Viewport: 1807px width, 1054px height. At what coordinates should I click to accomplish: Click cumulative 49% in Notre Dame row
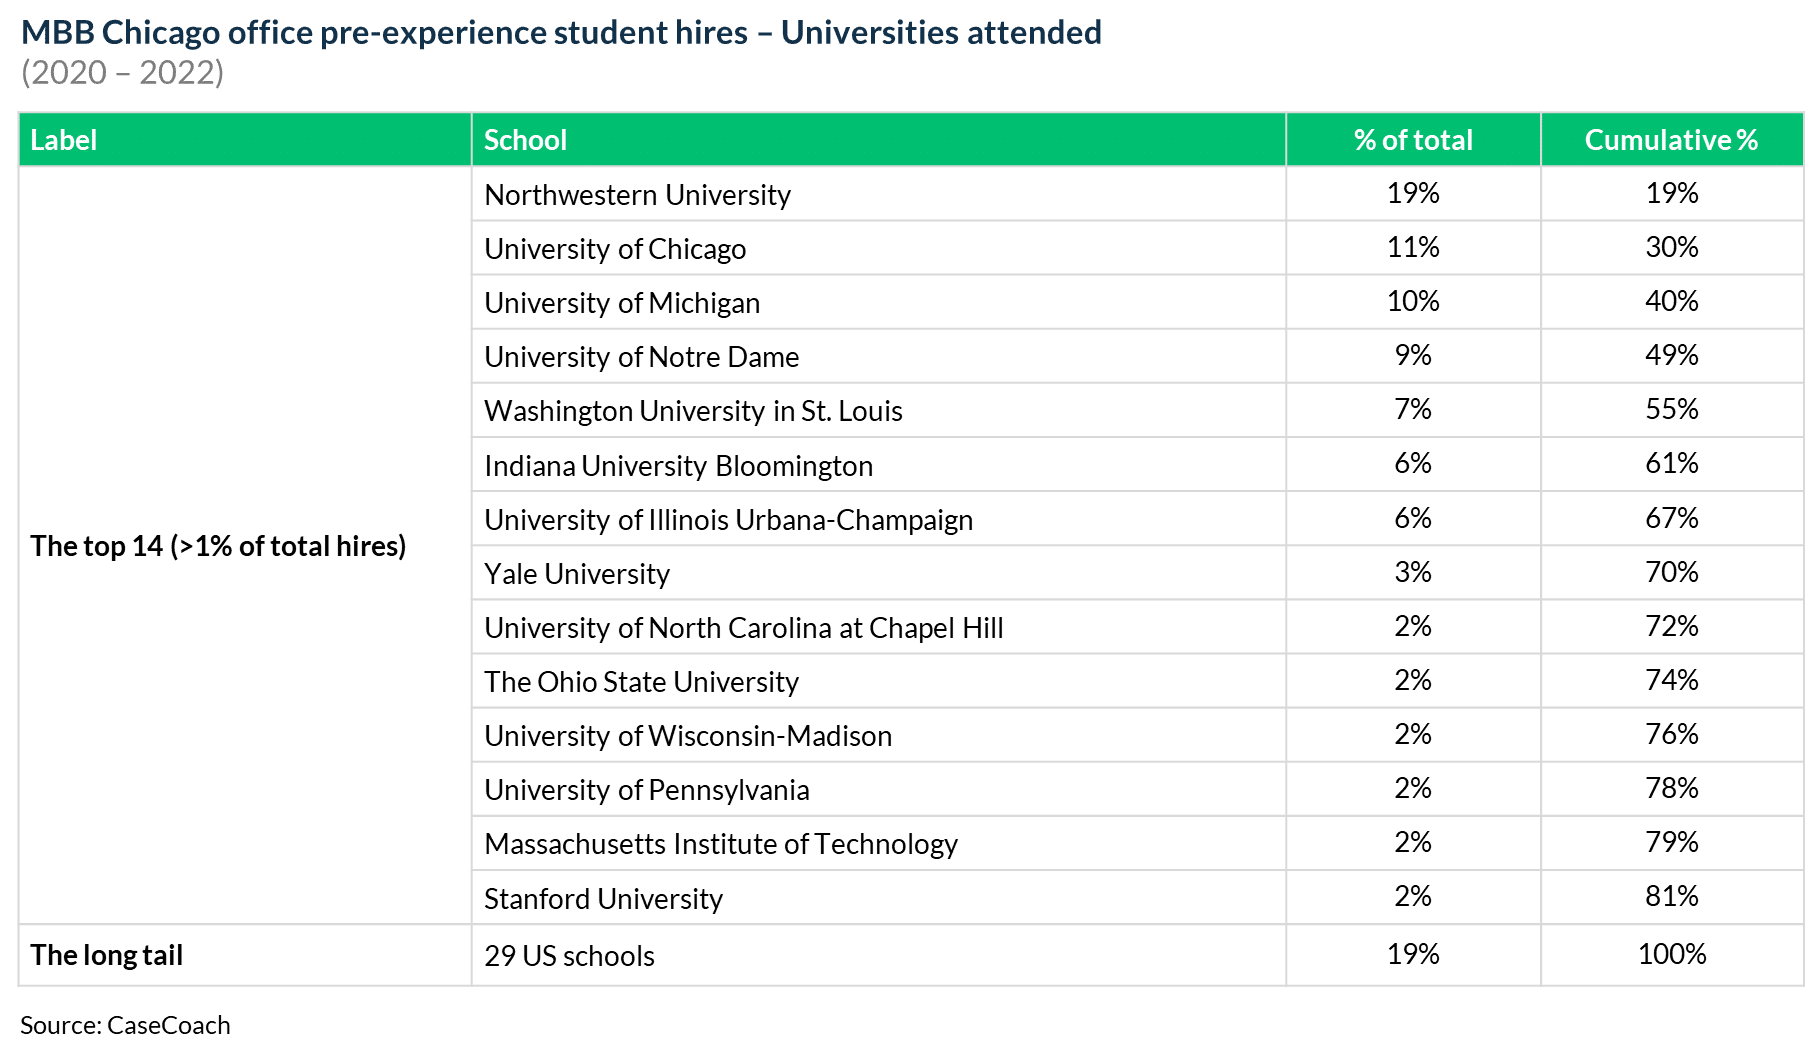pyautogui.click(x=1672, y=355)
